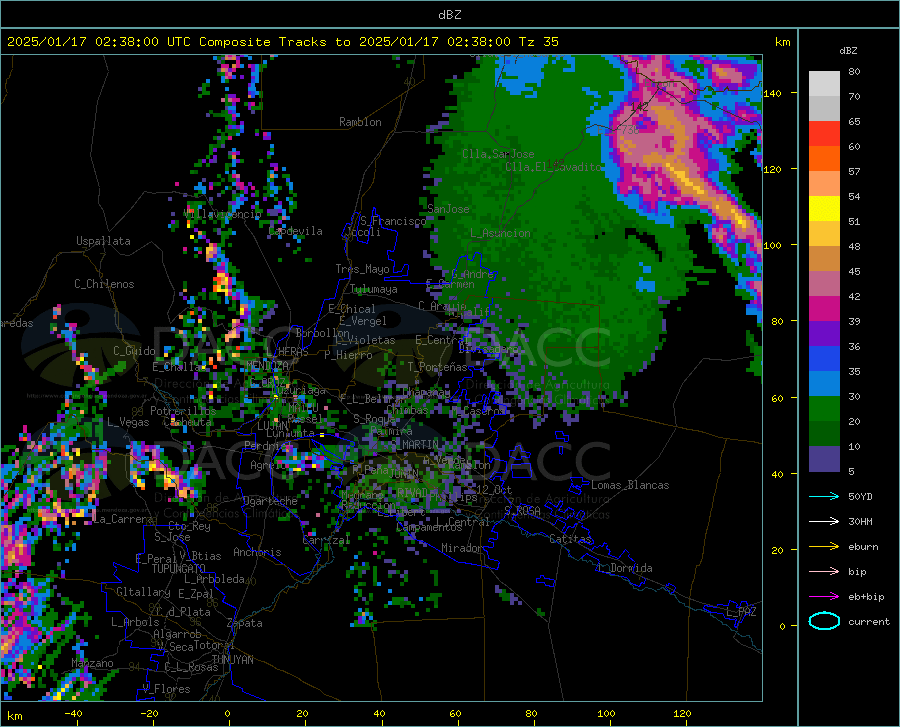Click the 'Tz 35' value in the header
This screenshot has height=727, width=900.
(538, 42)
